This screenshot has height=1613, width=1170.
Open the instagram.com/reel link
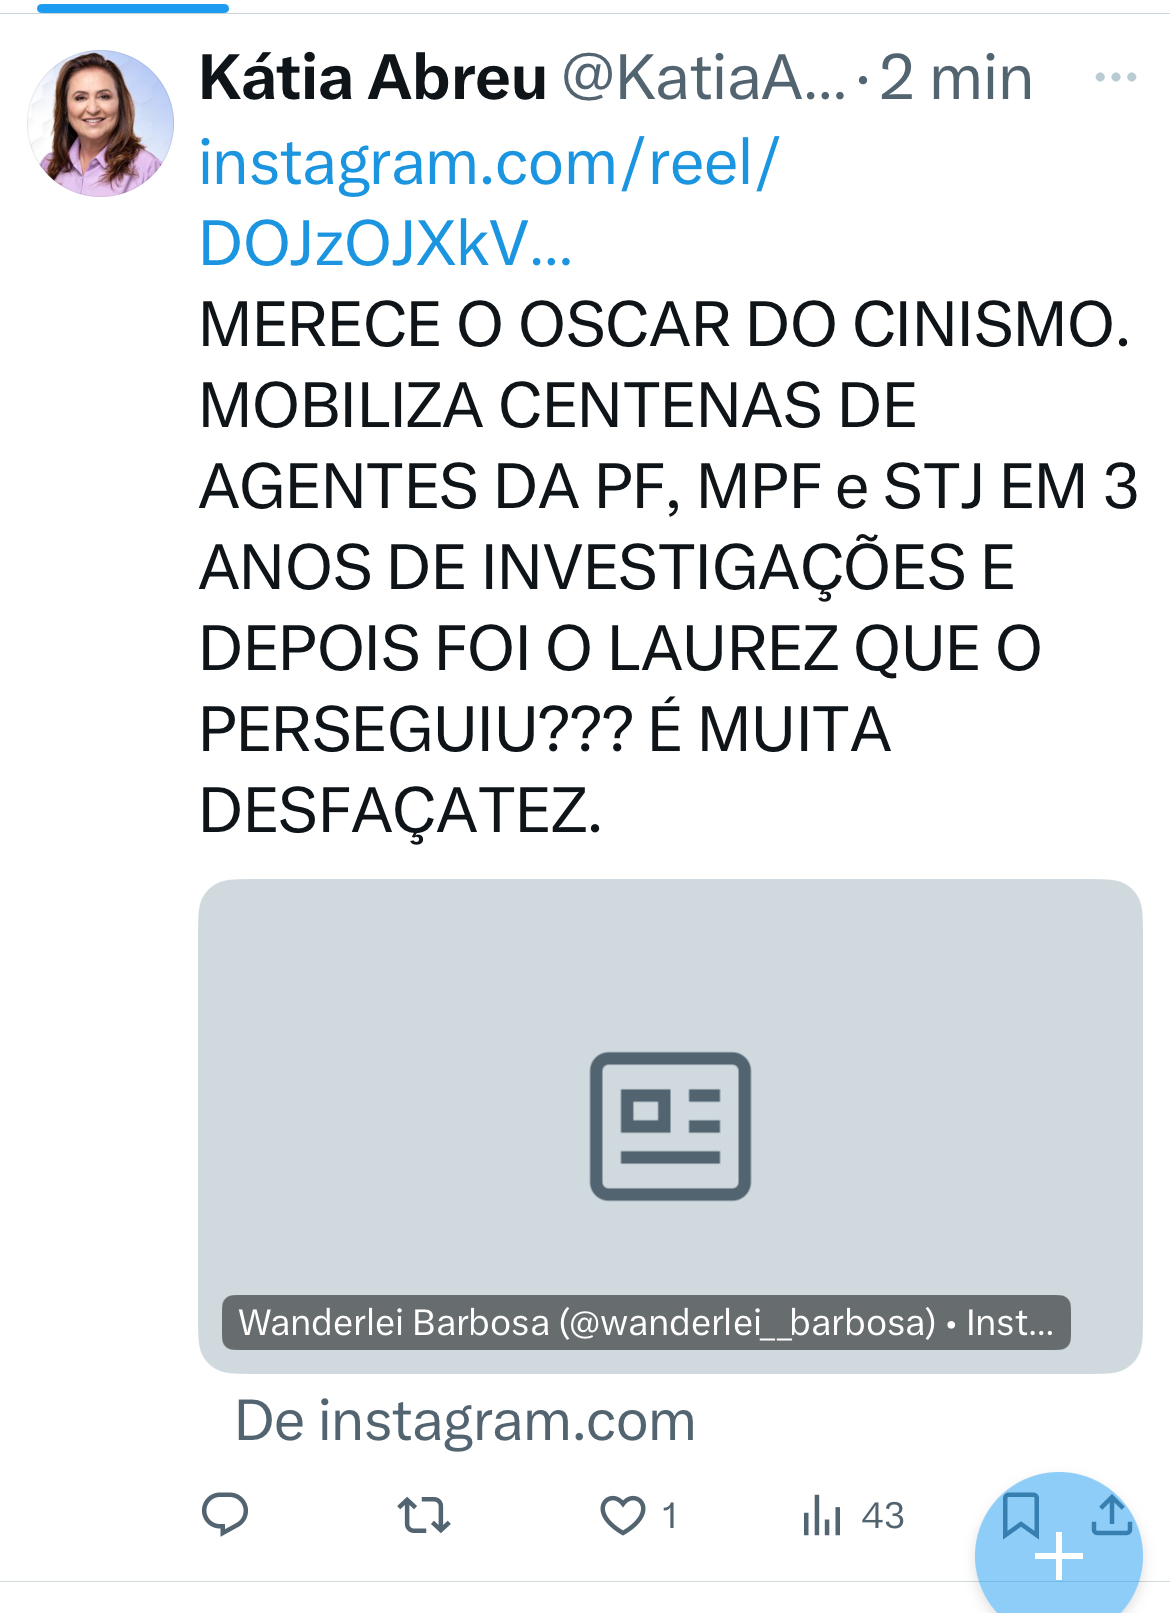[x=489, y=203]
